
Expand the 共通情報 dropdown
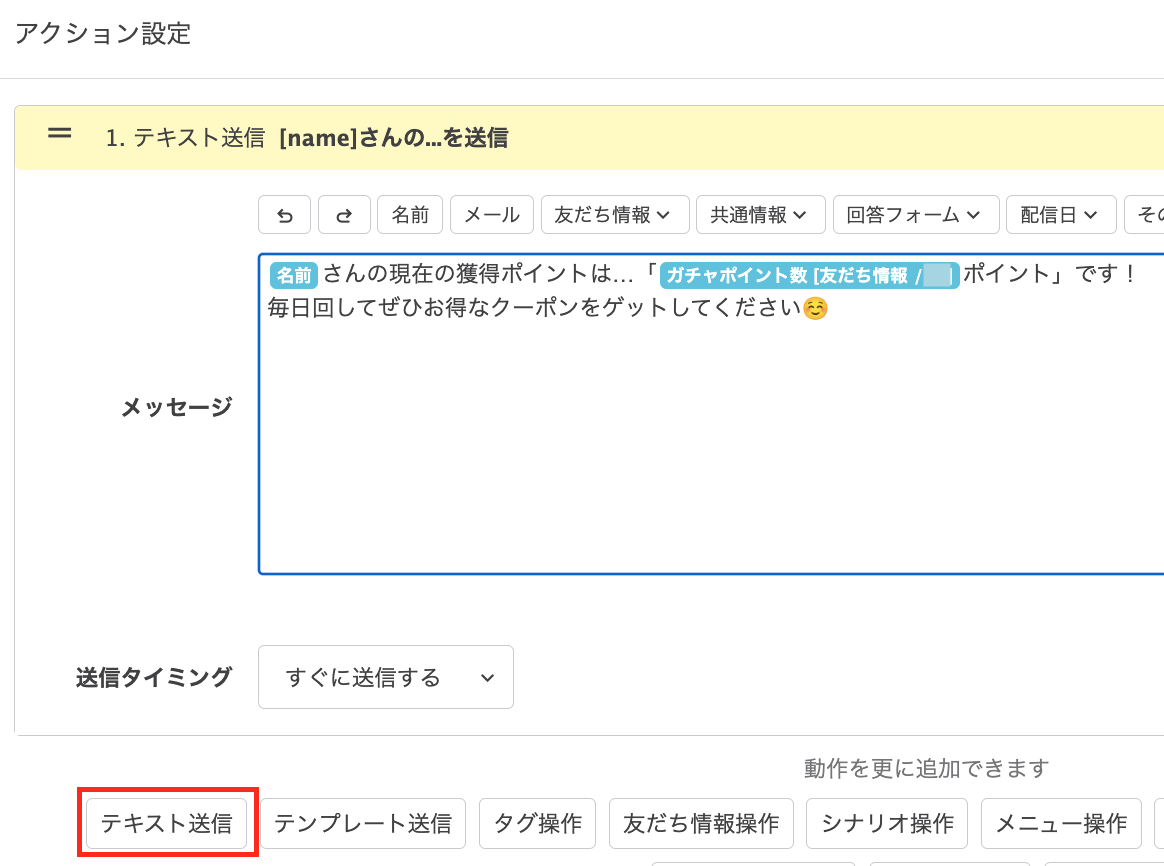tap(760, 214)
